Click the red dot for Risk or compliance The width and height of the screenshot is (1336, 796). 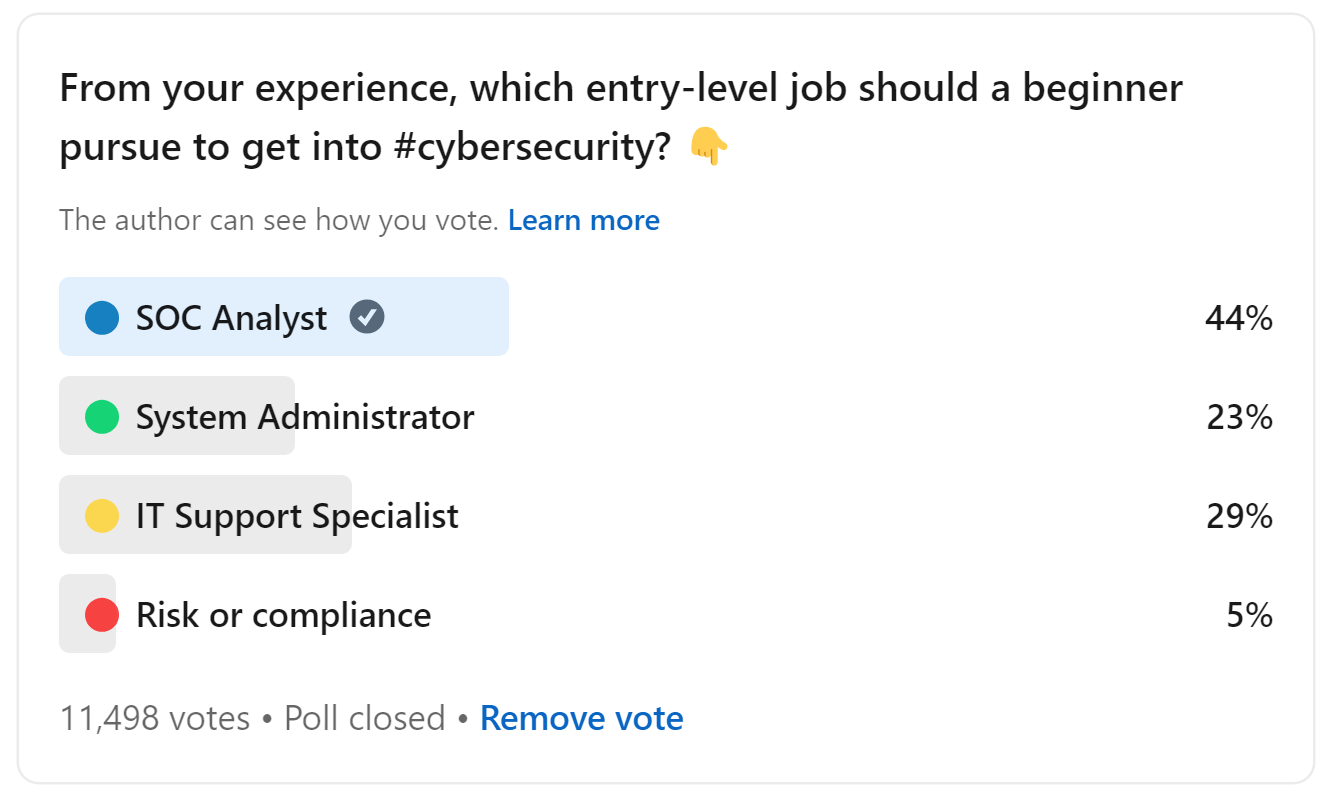point(102,615)
